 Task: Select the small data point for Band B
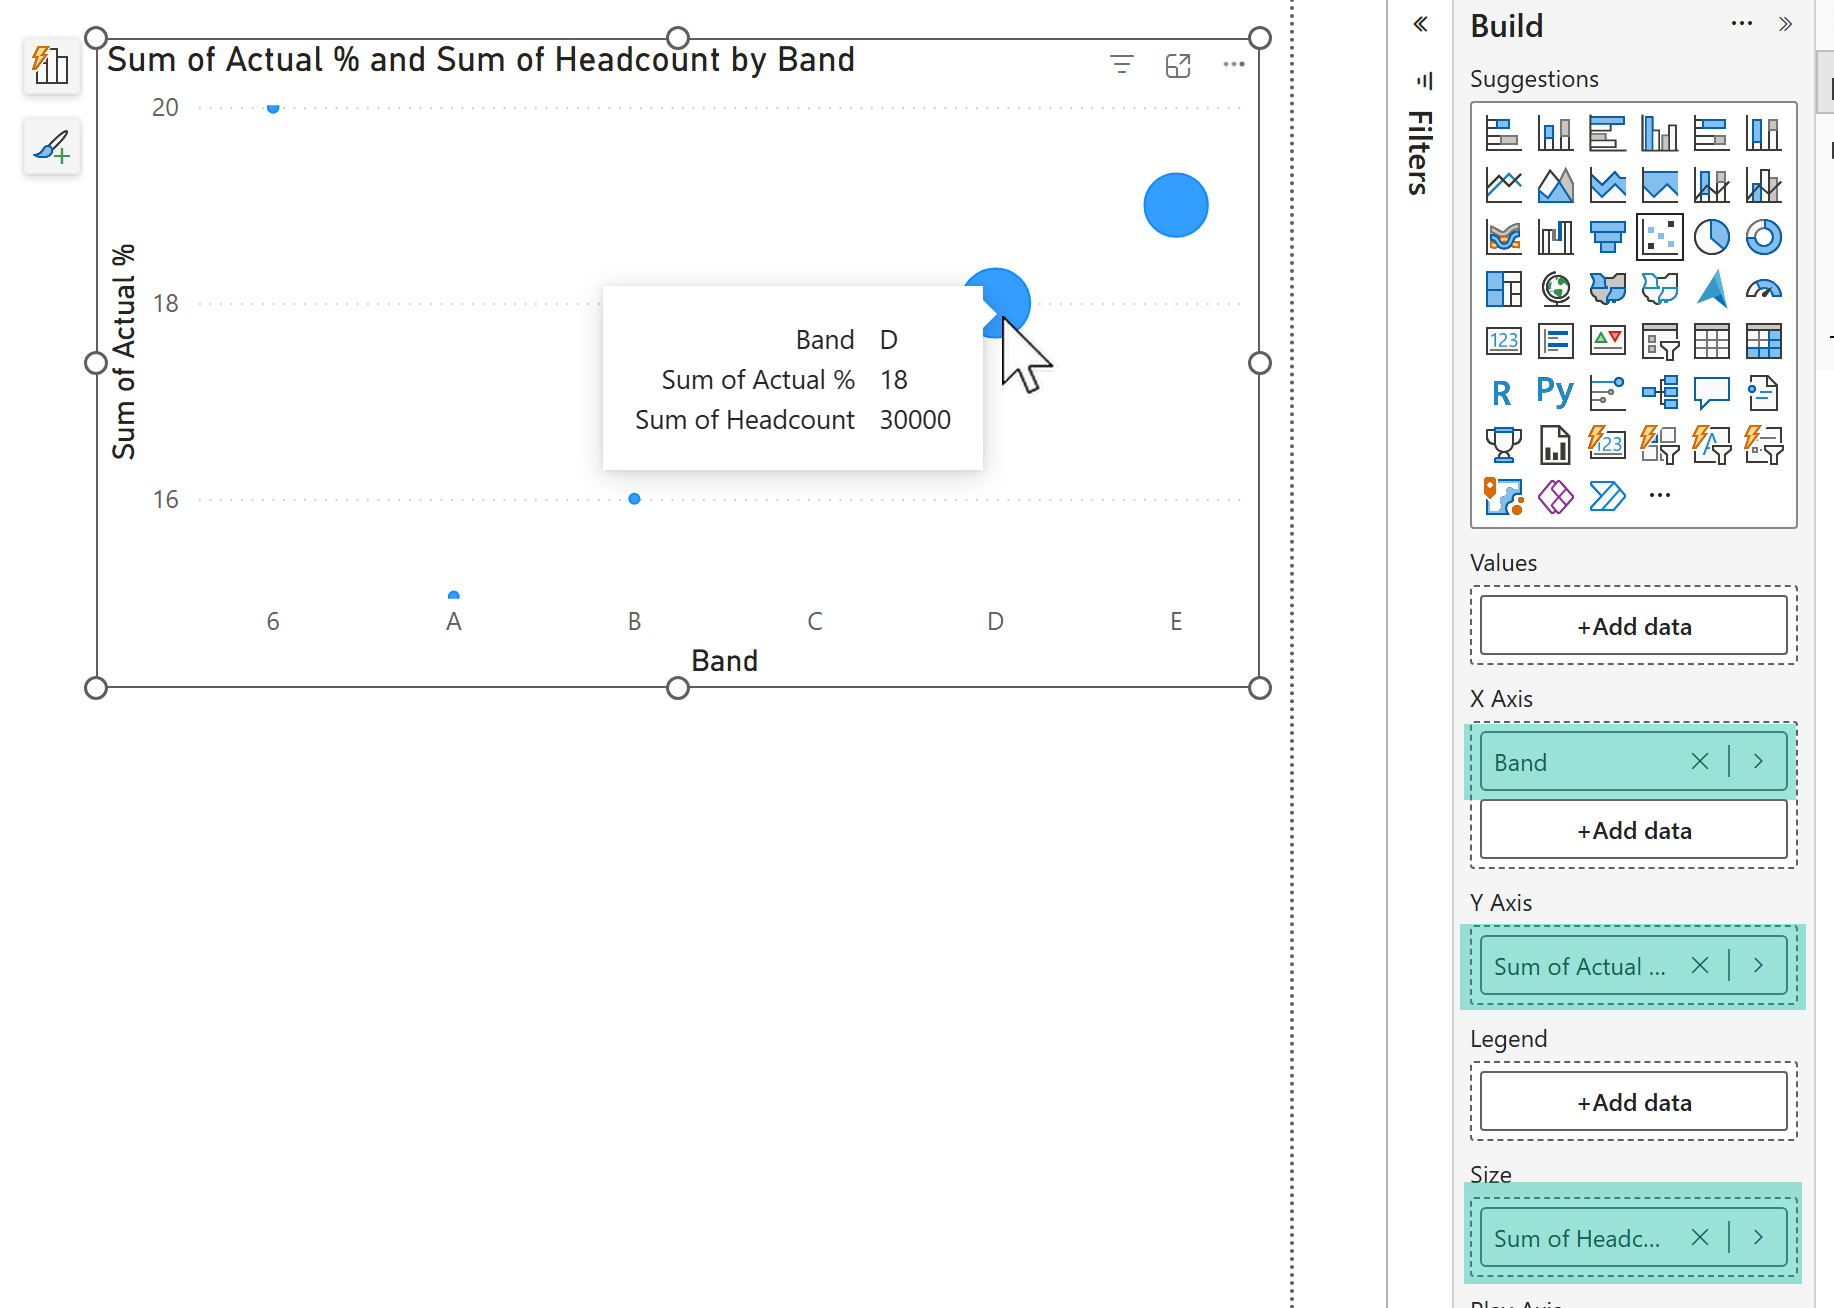pyautogui.click(x=634, y=499)
